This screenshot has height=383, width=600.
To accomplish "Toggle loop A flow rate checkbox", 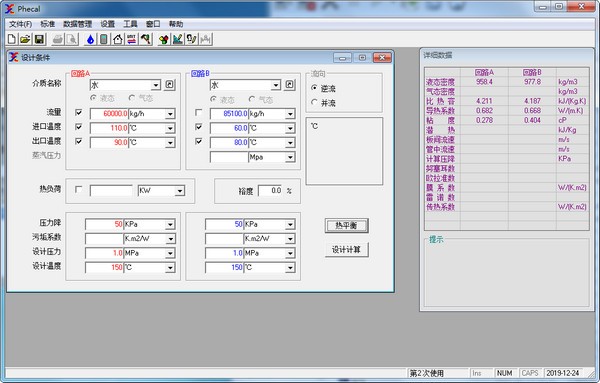I will point(79,112).
